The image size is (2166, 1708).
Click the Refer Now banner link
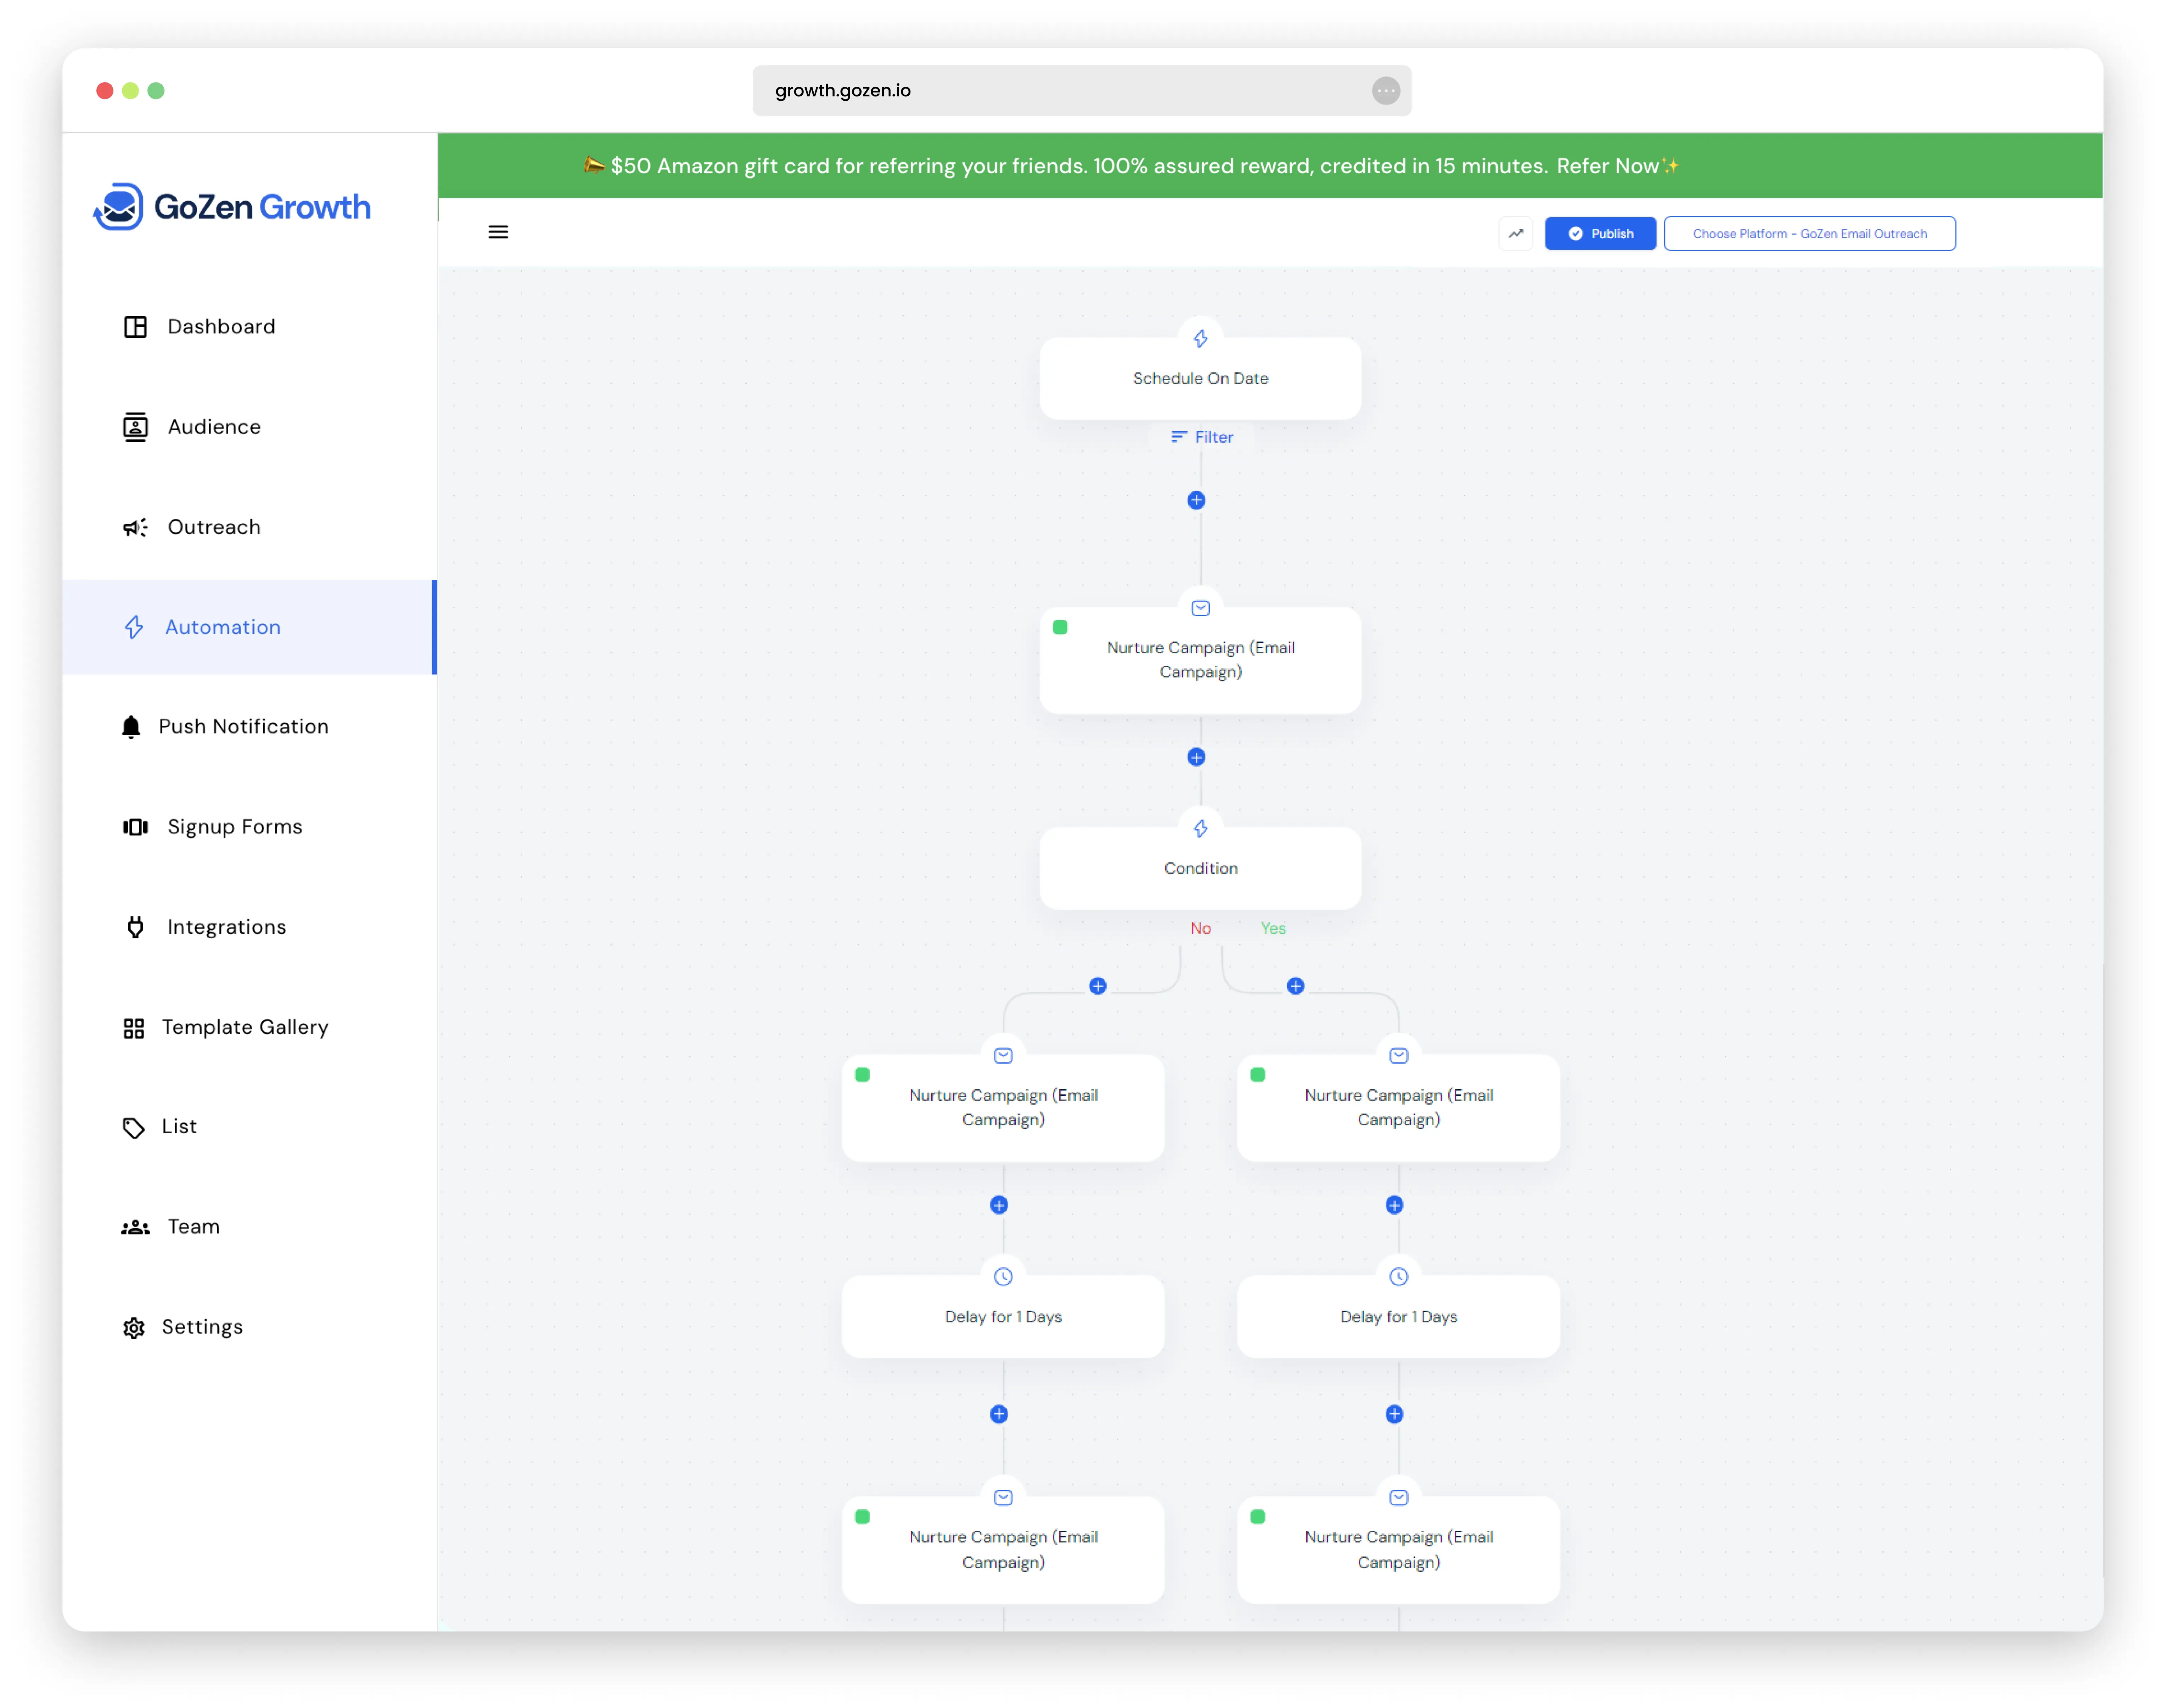[1607, 166]
